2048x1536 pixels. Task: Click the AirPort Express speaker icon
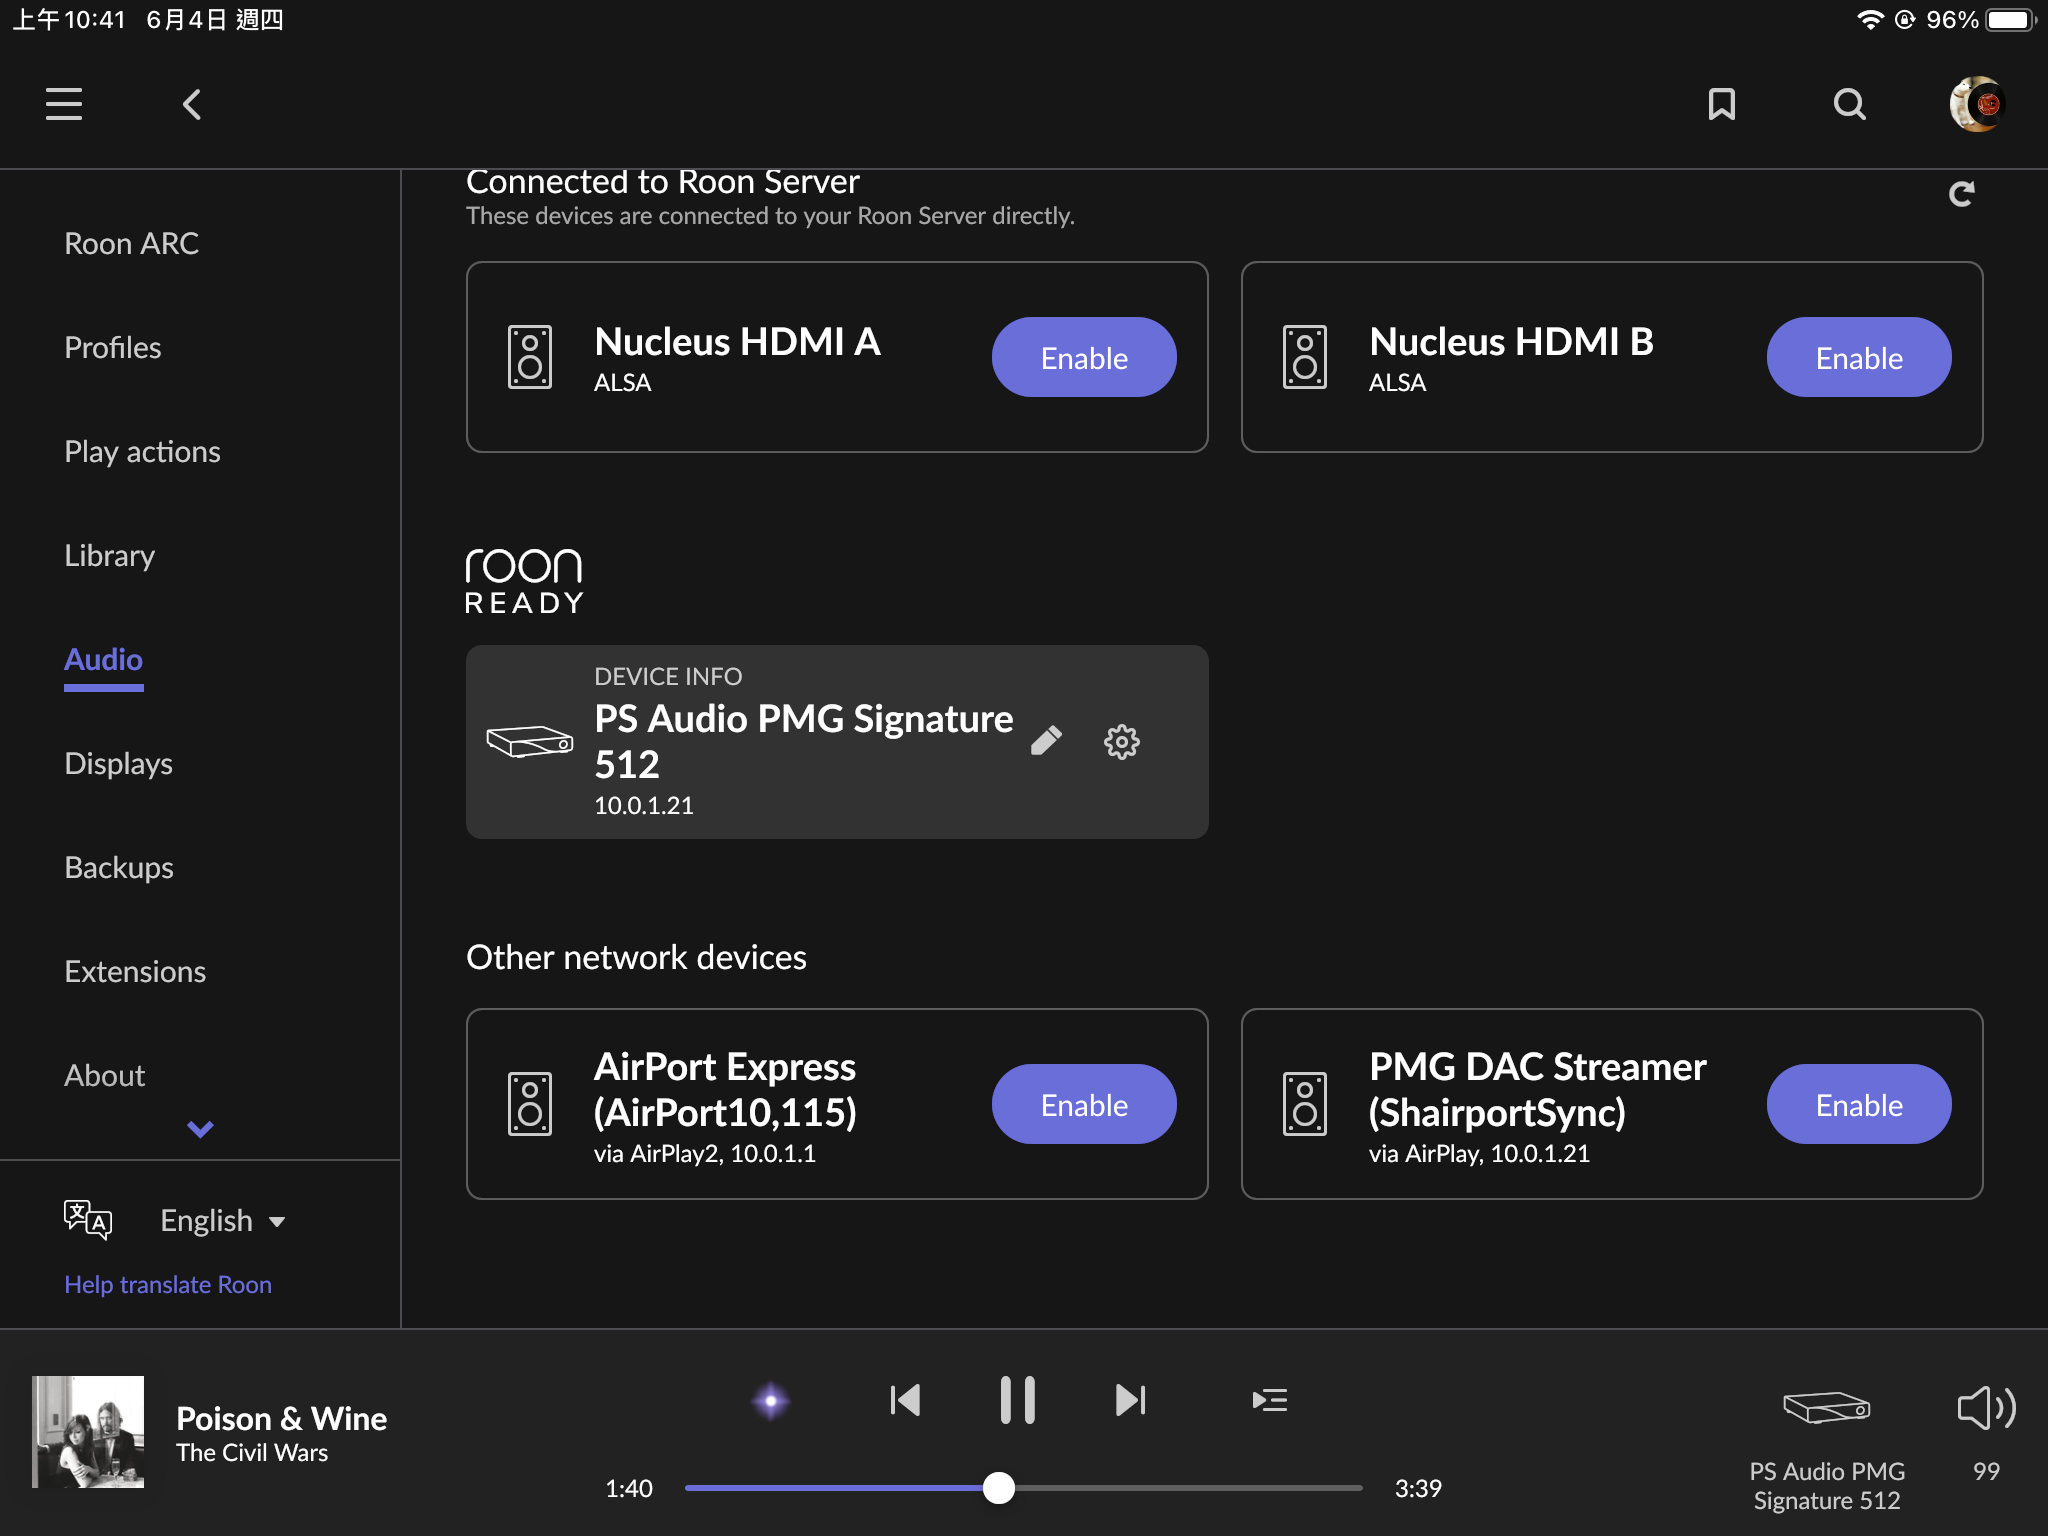tap(530, 1104)
